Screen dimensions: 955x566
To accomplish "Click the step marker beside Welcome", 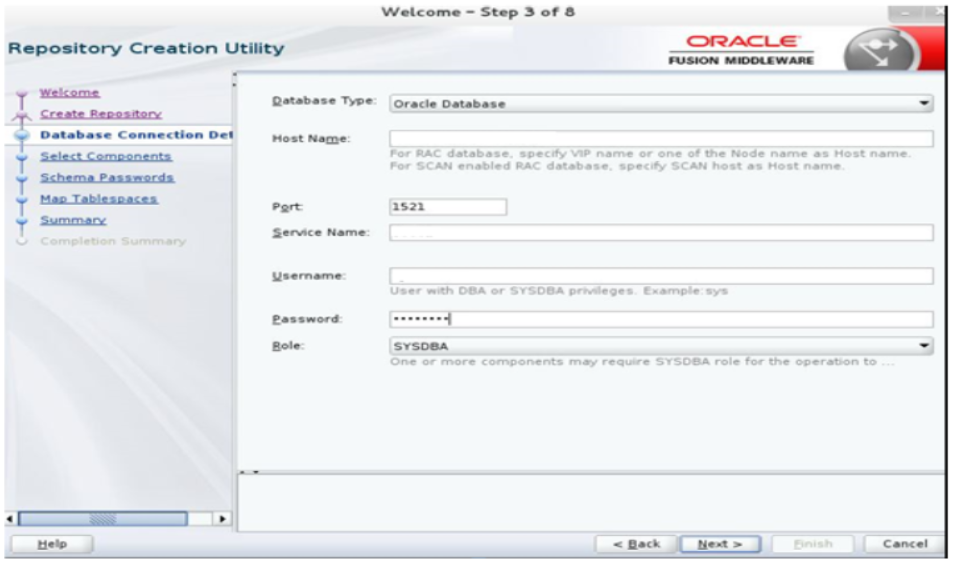I will (22, 96).
